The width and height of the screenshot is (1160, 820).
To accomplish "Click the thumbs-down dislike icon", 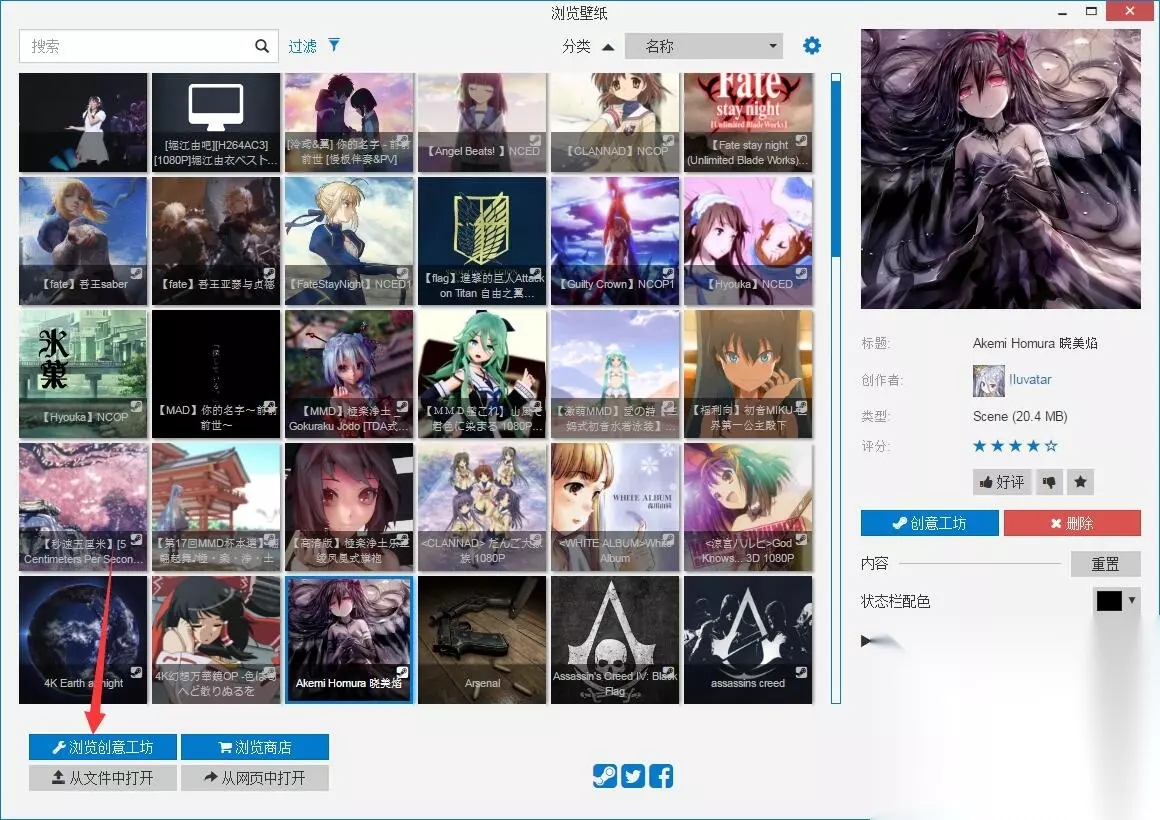I will pyautogui.click(x=1049, y=483).
